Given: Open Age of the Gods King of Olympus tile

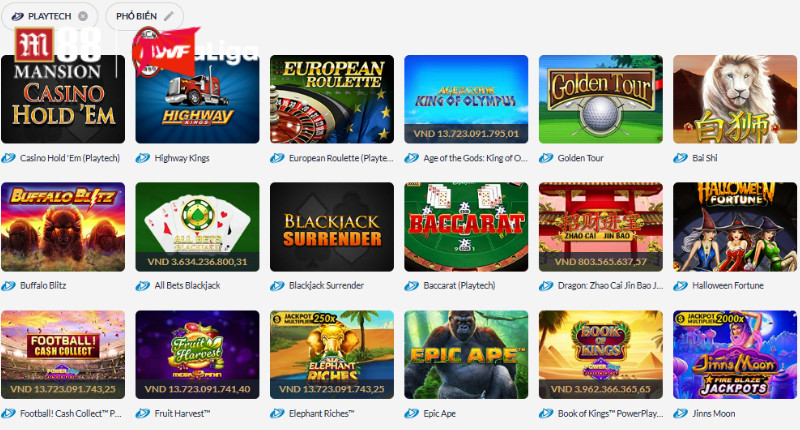Looking at the screenshot, I should click(x=466, y=99).
